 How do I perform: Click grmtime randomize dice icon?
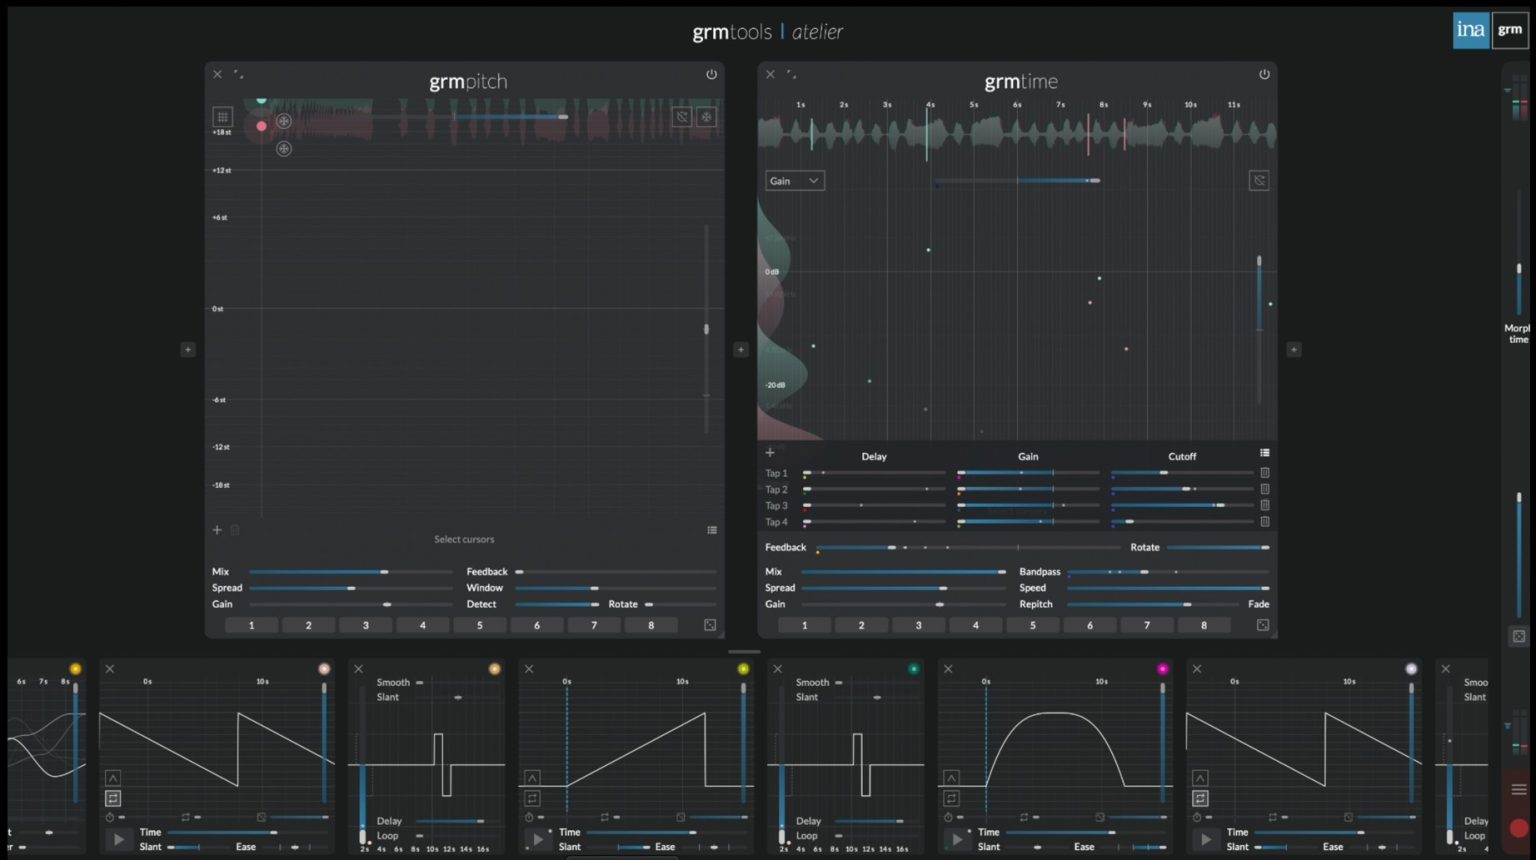coord(1263,625)
